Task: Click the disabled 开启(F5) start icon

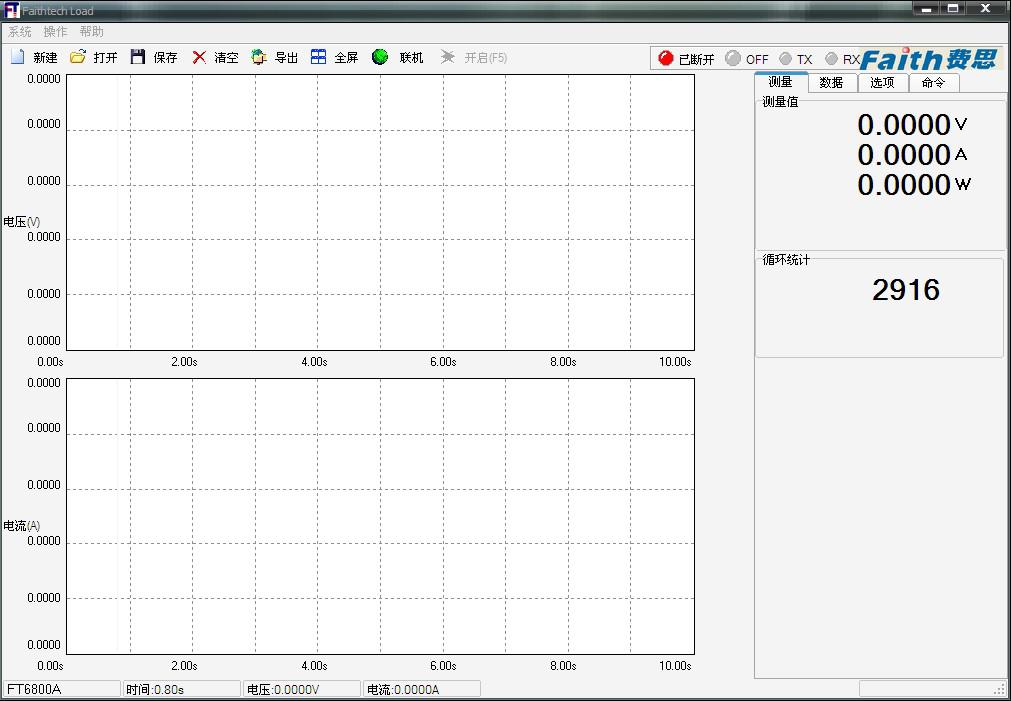Action: (x=447, y=57)
